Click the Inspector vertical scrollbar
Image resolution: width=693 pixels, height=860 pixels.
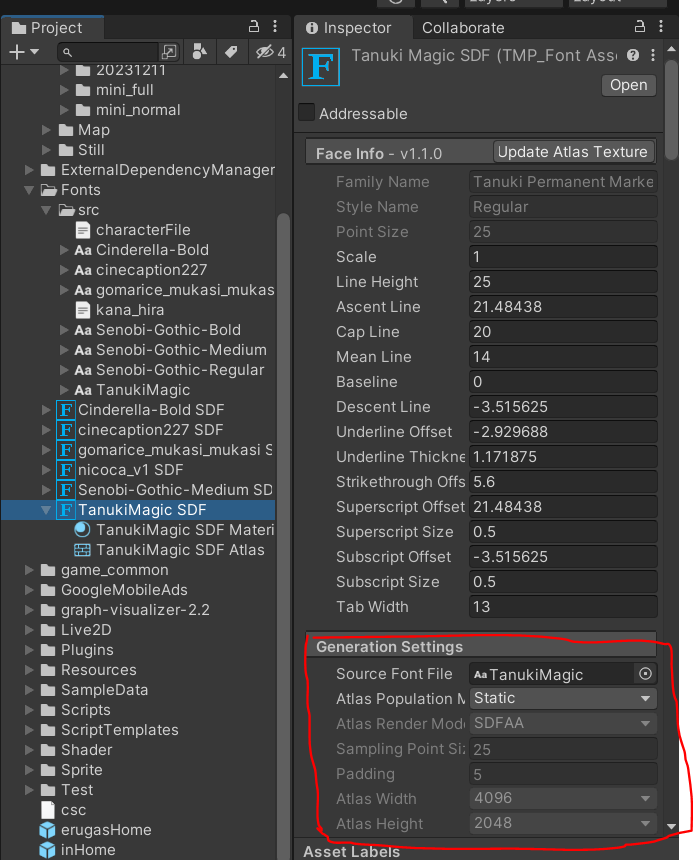click(x=671, y=110)
